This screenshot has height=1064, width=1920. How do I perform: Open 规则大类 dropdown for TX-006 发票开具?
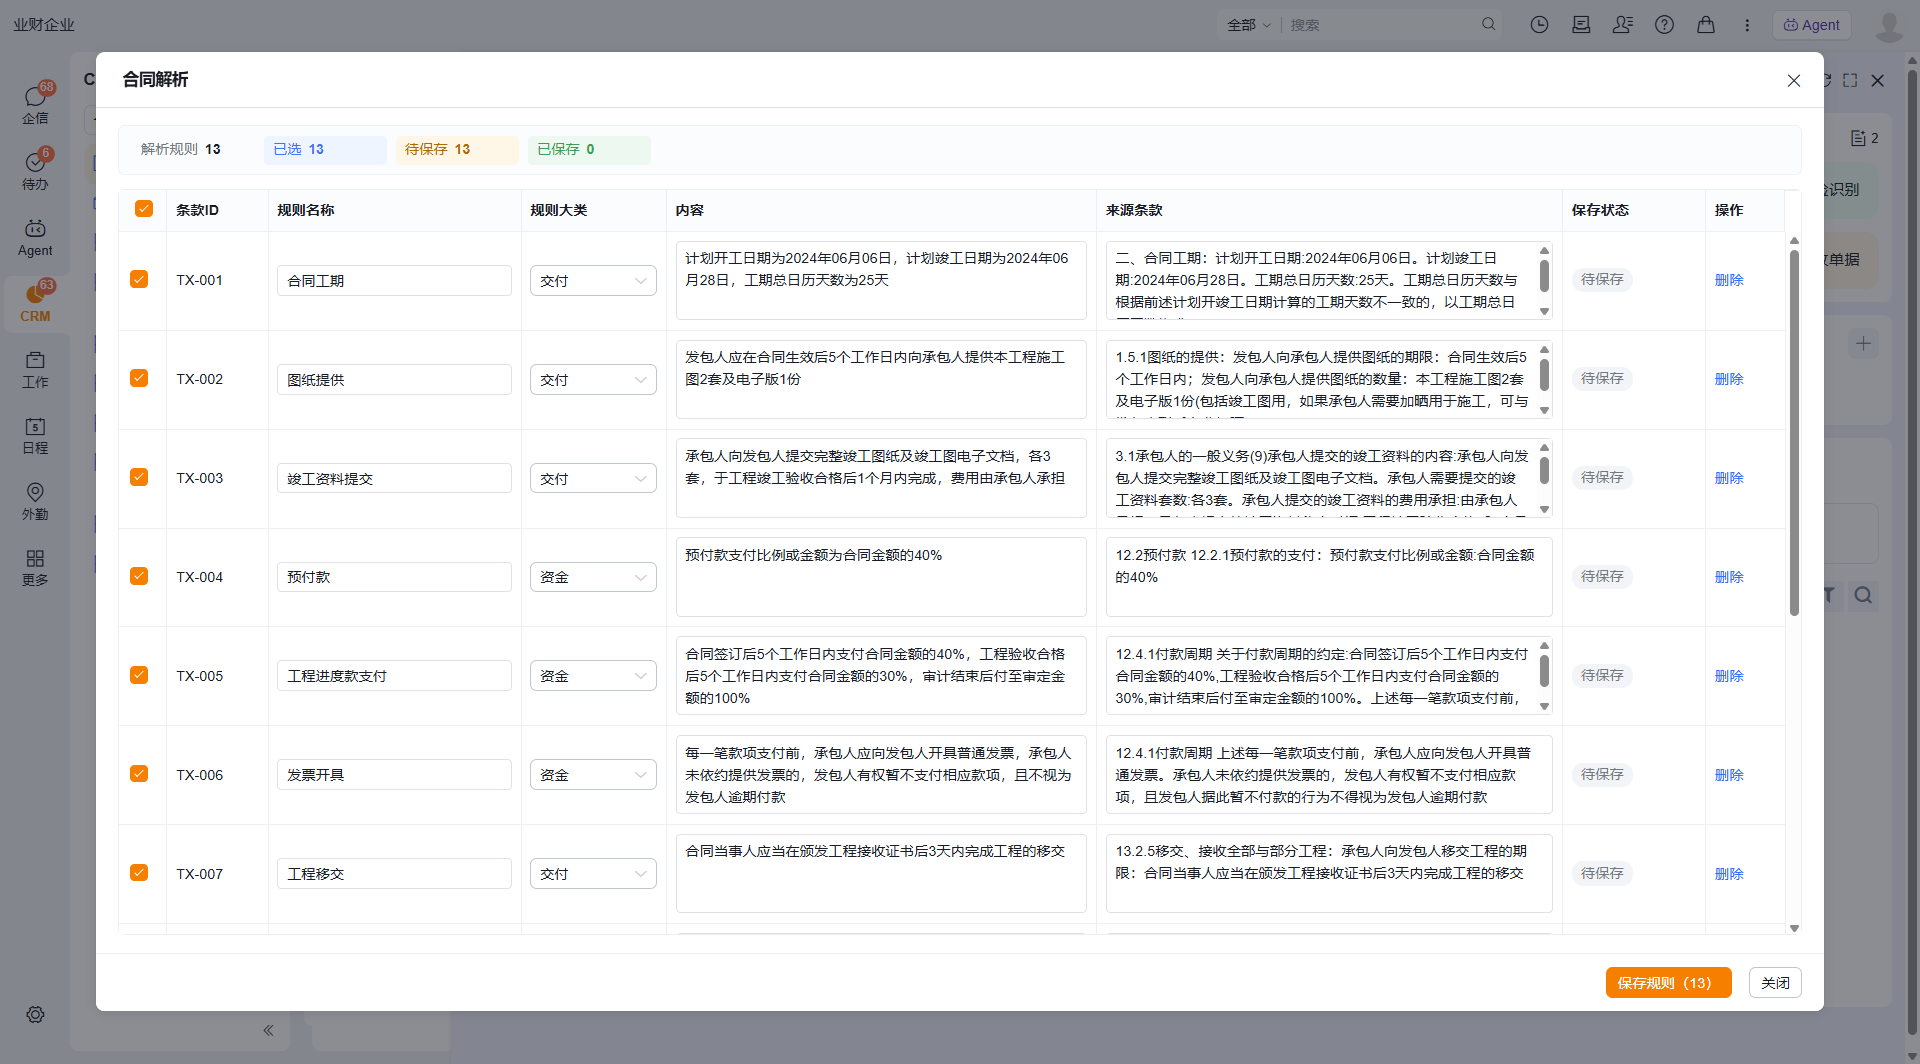coord(593,775)
